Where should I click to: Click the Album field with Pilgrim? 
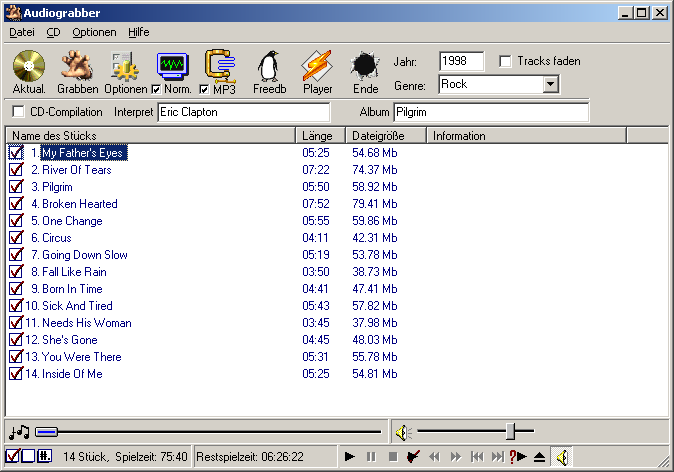click(491, 112)
